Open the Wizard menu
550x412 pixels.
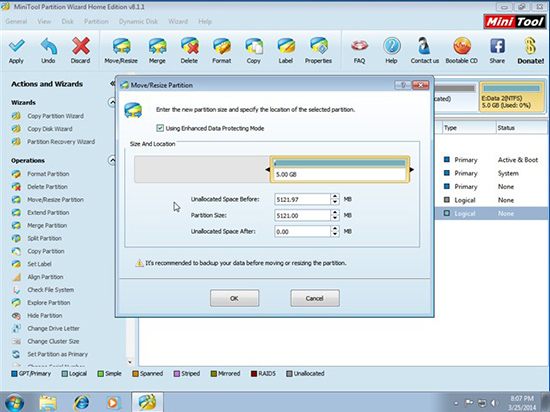point(178,22)
